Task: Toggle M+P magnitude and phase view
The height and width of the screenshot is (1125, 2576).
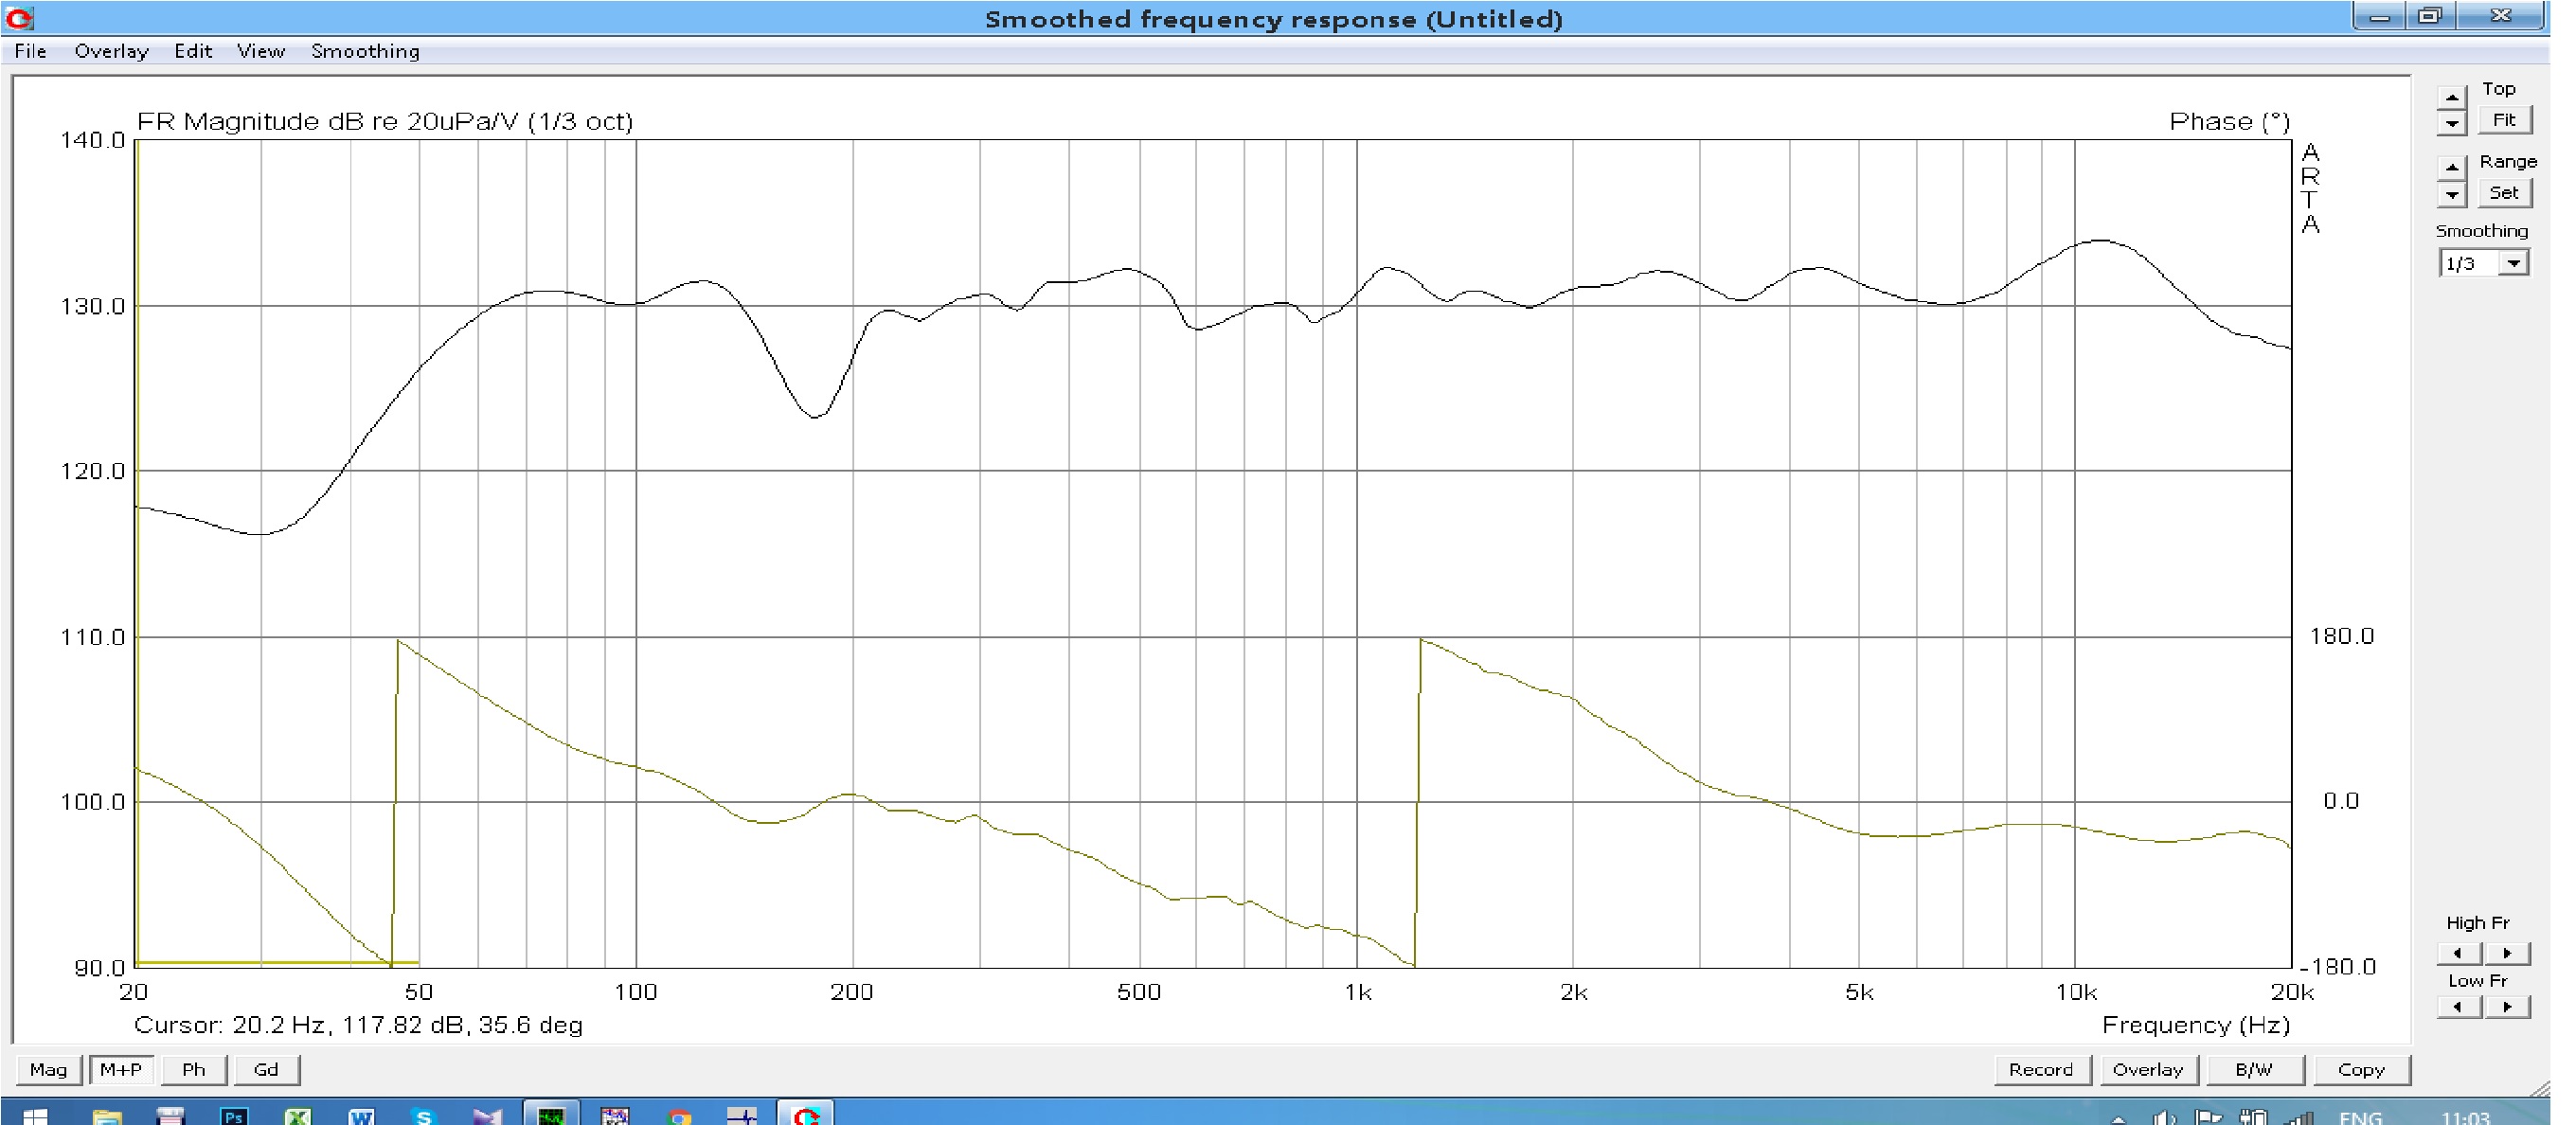Action: tap(121, 1069)
